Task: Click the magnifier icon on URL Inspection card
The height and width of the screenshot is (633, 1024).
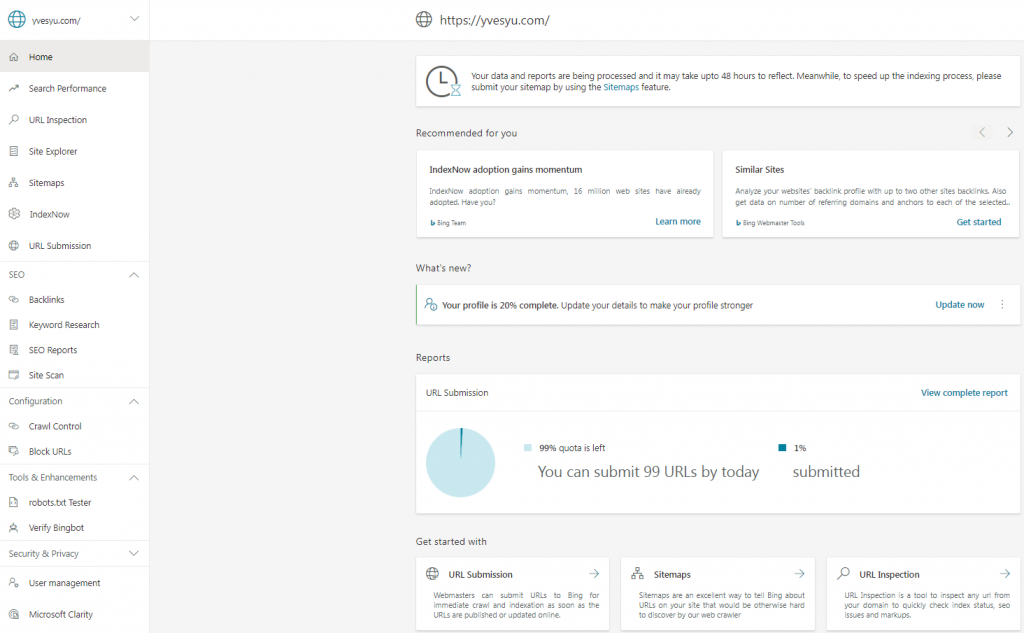Action: (x=844, y=574)
